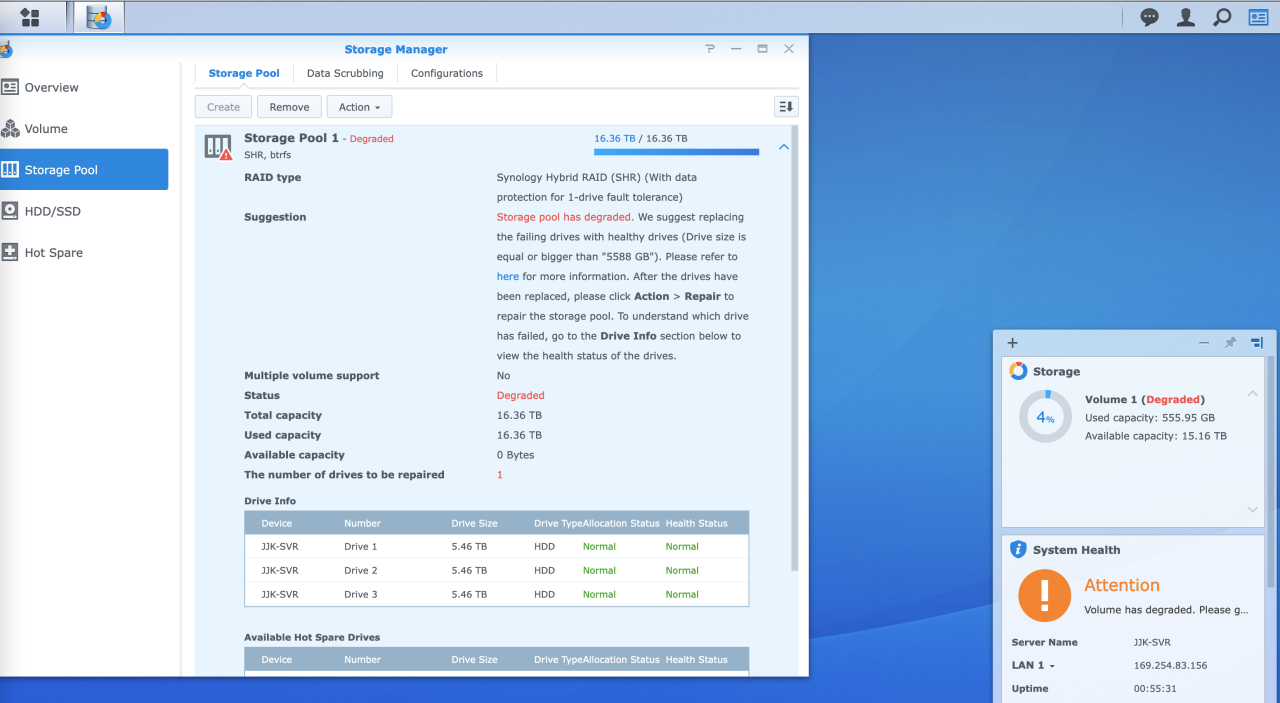Click the Storage Manager help question mark
Screen dimensions: 1280x703
point(710,49)
